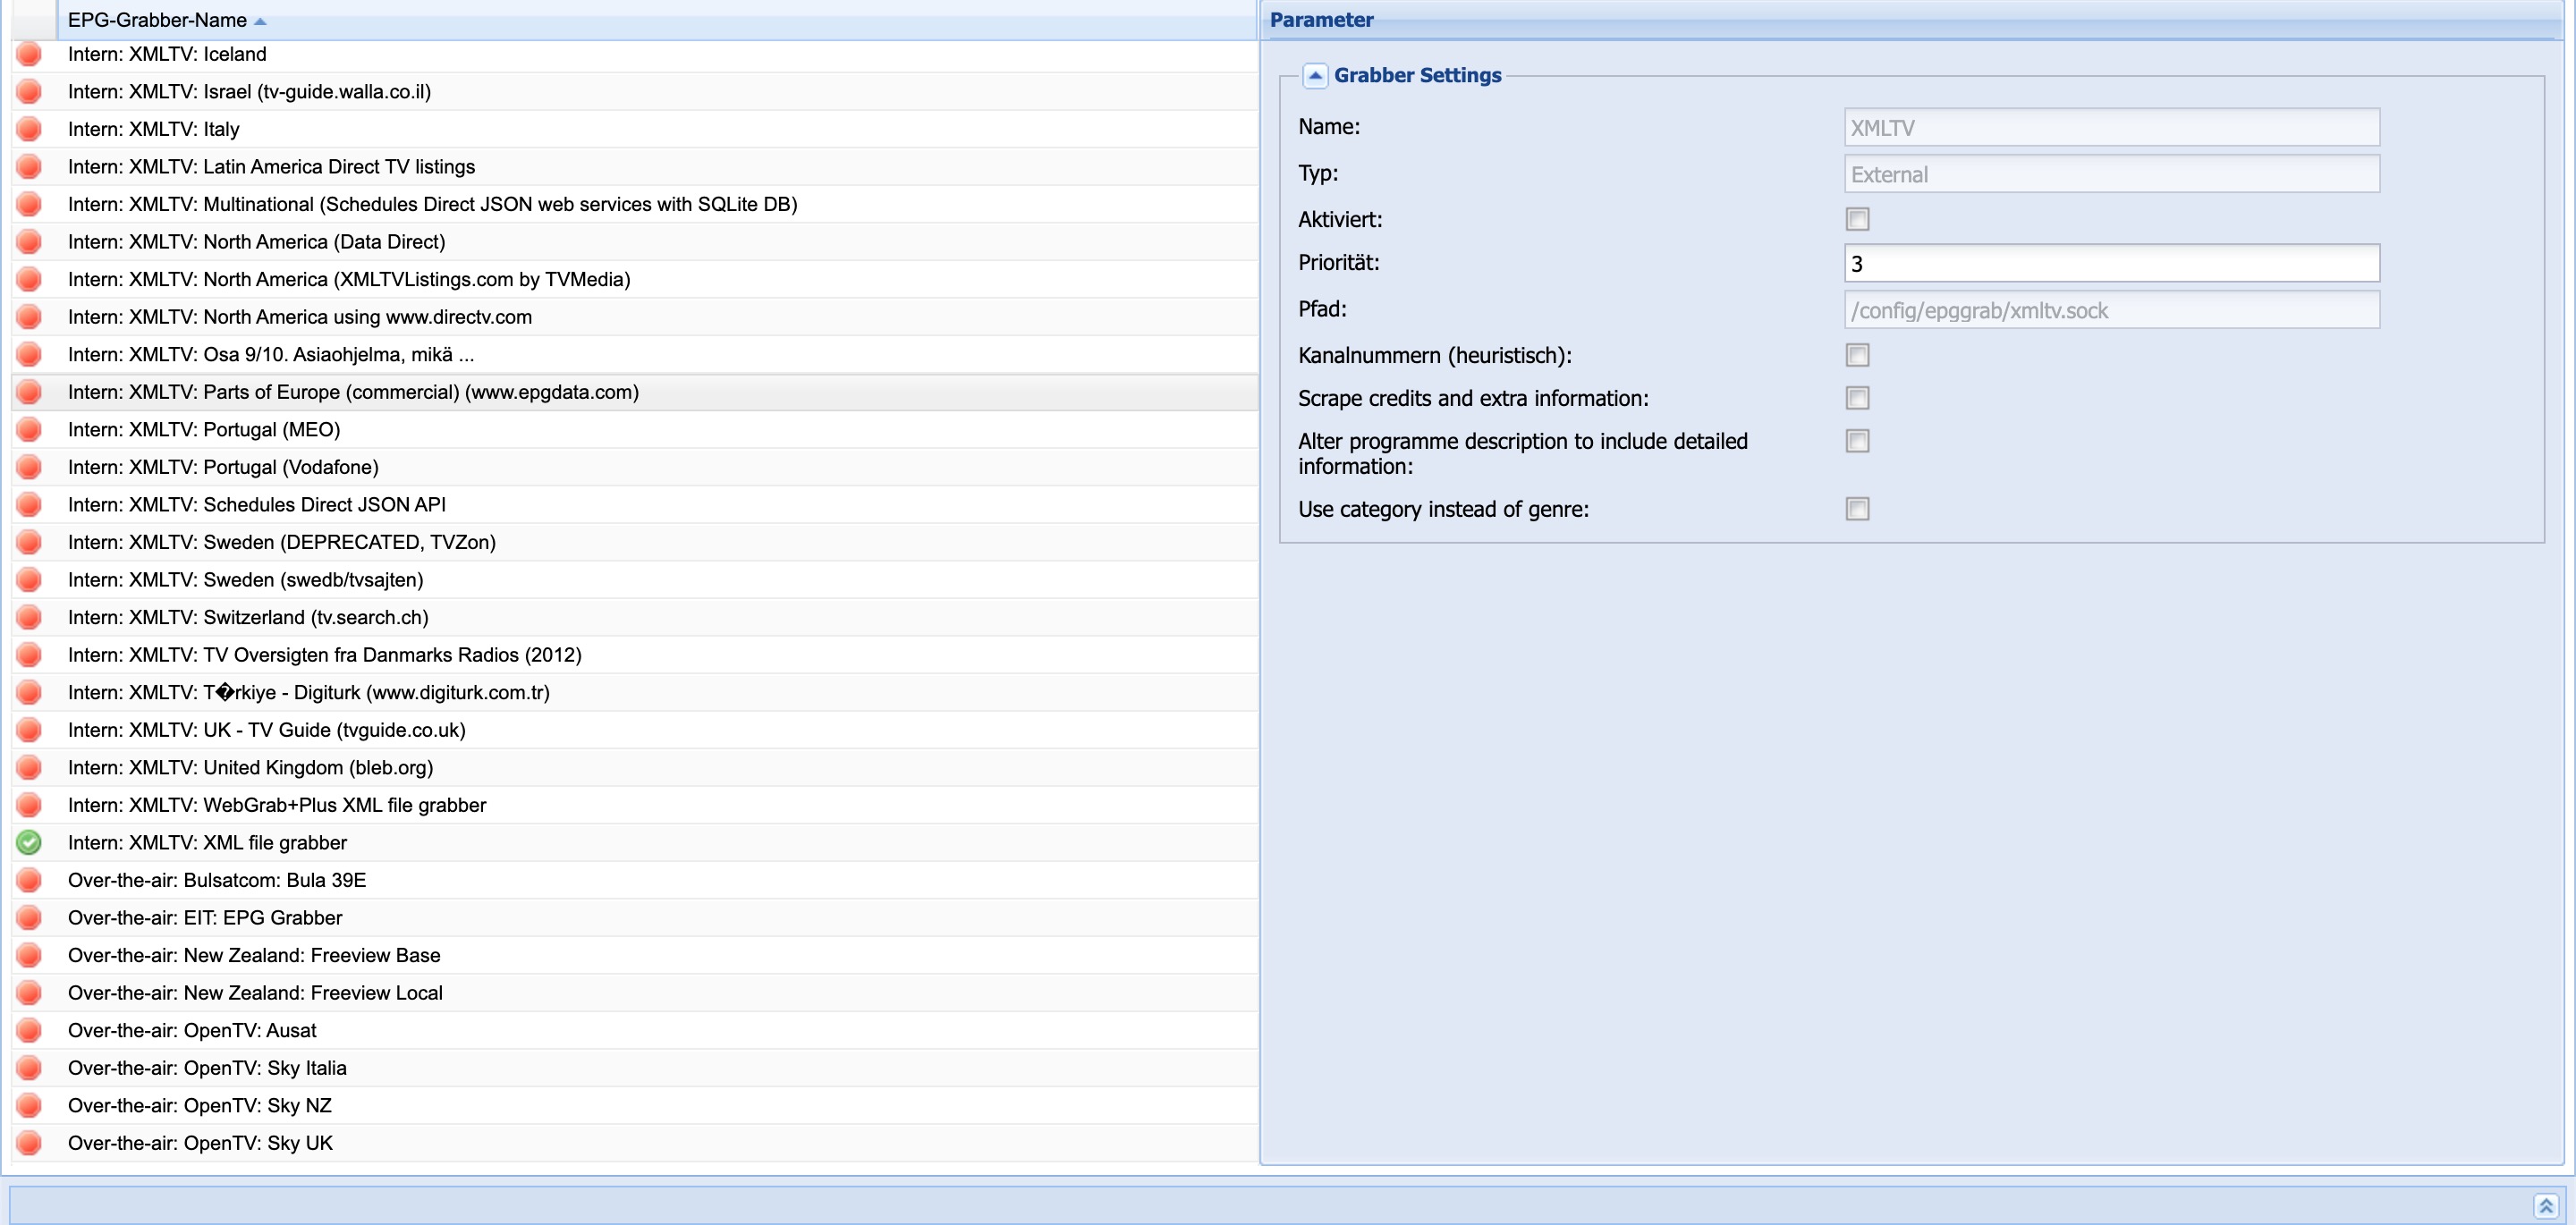
Task: Select Switzerland (tv.search.ch) row
Action: click(634, 617)
